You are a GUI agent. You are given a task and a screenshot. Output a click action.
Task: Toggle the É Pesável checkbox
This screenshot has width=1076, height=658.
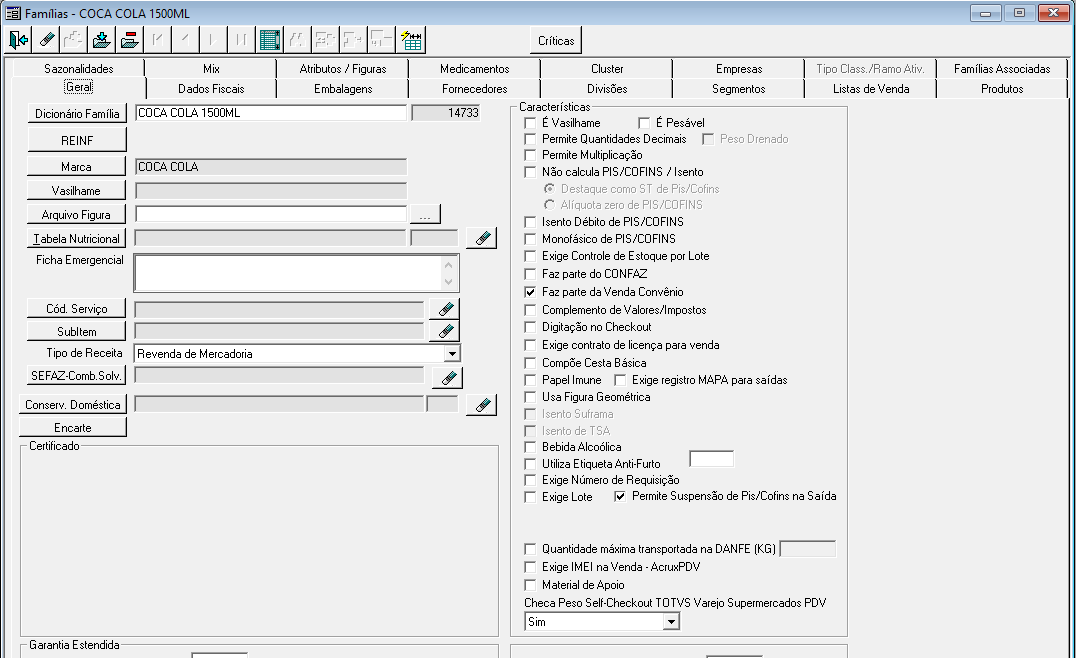tap(644, 123)
